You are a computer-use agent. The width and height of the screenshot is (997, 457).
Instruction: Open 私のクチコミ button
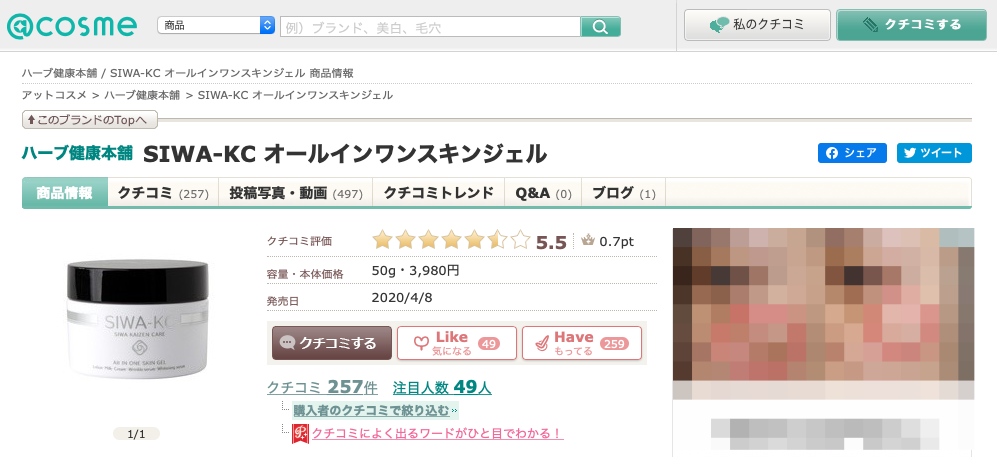[757, 25]
